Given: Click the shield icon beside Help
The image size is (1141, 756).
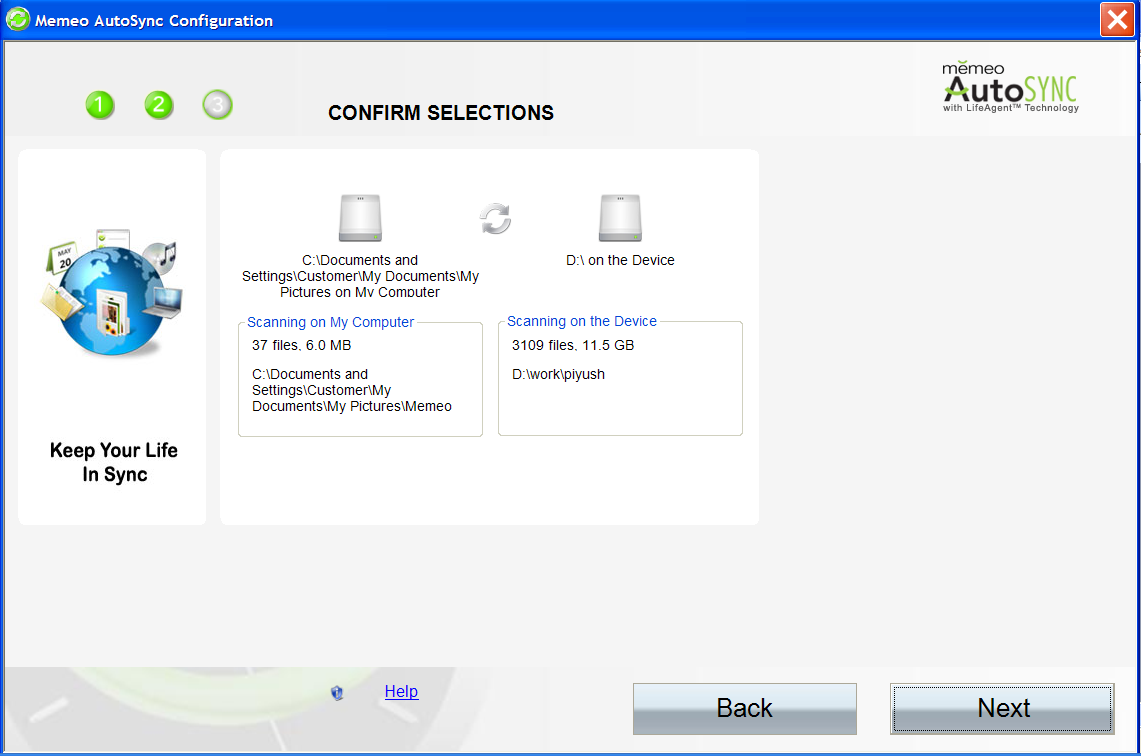Looking at the screenshot, I should pos(337,693).
